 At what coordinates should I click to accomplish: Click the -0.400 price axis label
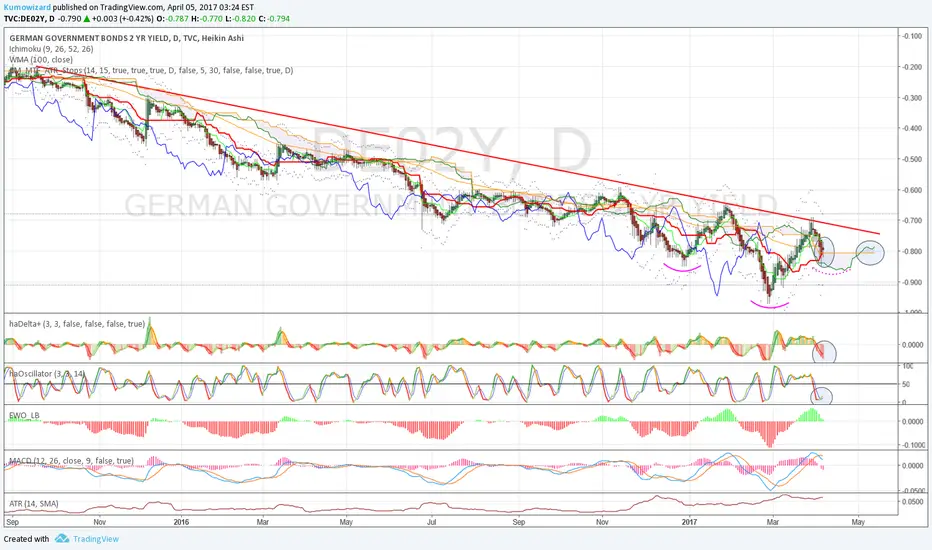click(912, 128)
